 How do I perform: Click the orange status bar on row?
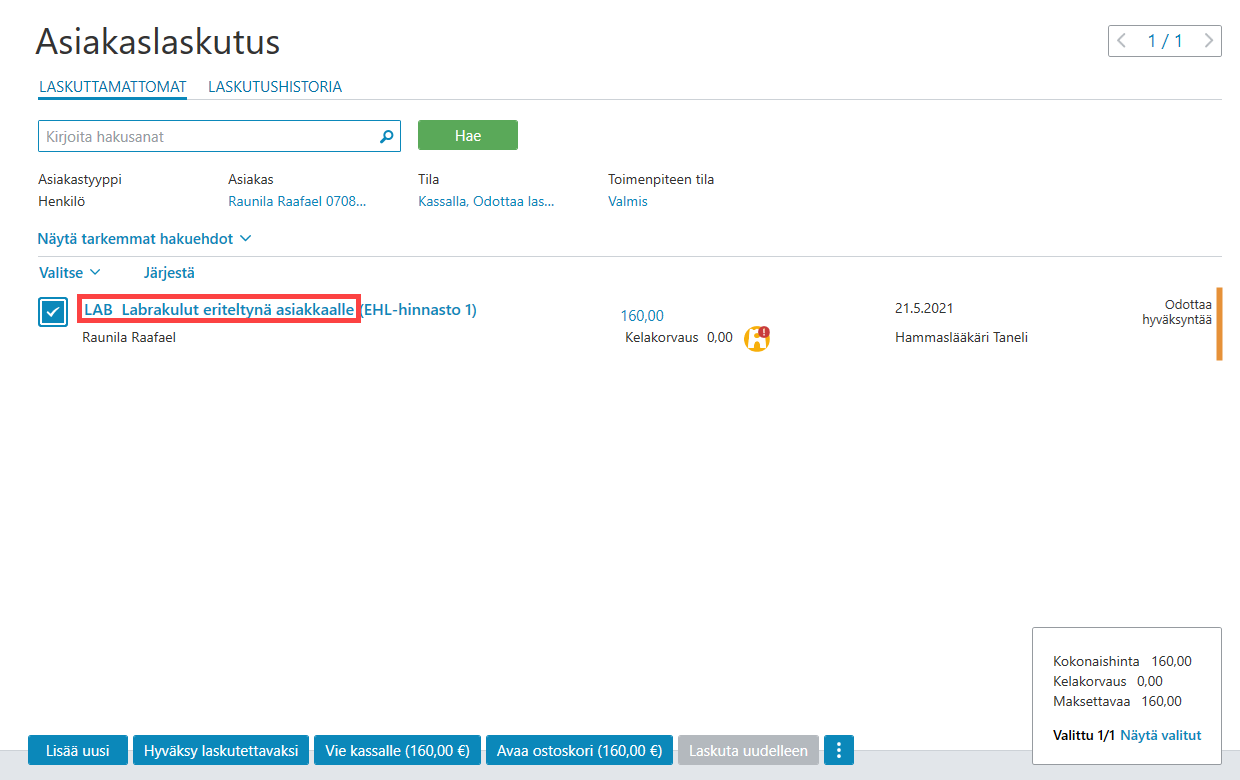1219,323
